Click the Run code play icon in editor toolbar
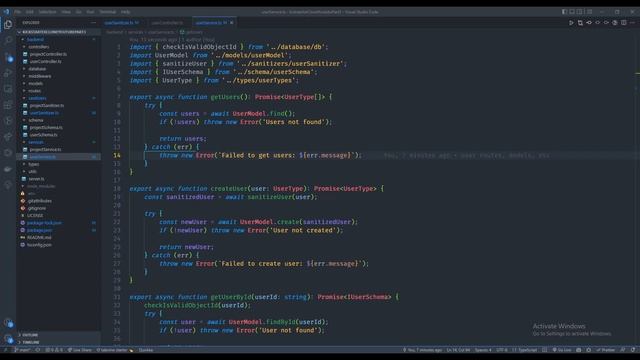The image size is (640, 360). 571,23
